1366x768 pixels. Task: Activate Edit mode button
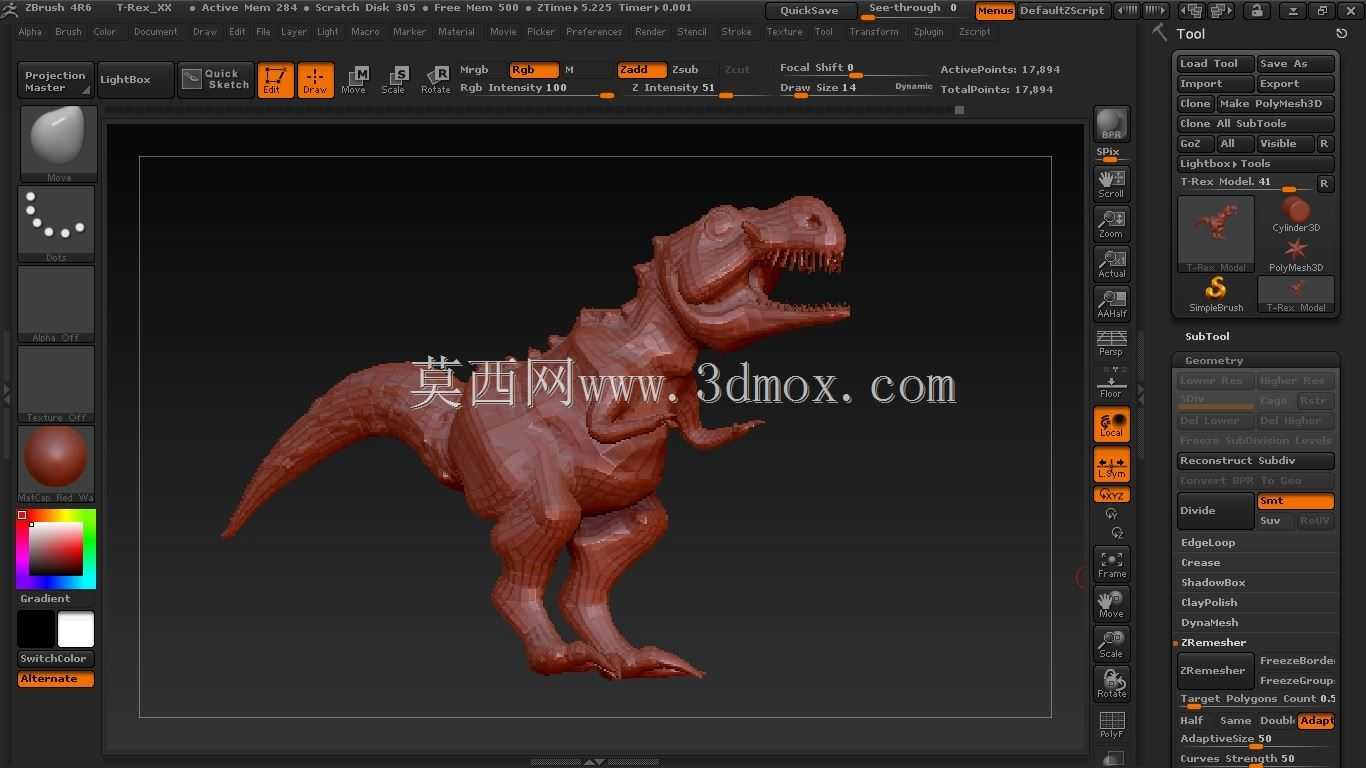(x=275, y=80)
